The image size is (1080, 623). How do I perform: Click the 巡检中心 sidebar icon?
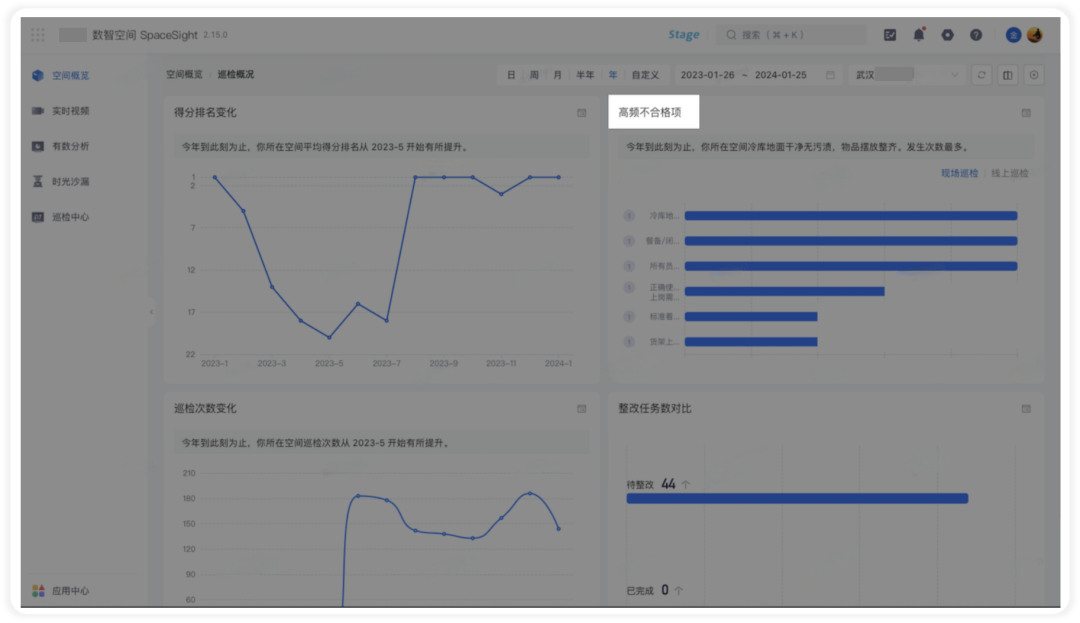tap(38, 217)
